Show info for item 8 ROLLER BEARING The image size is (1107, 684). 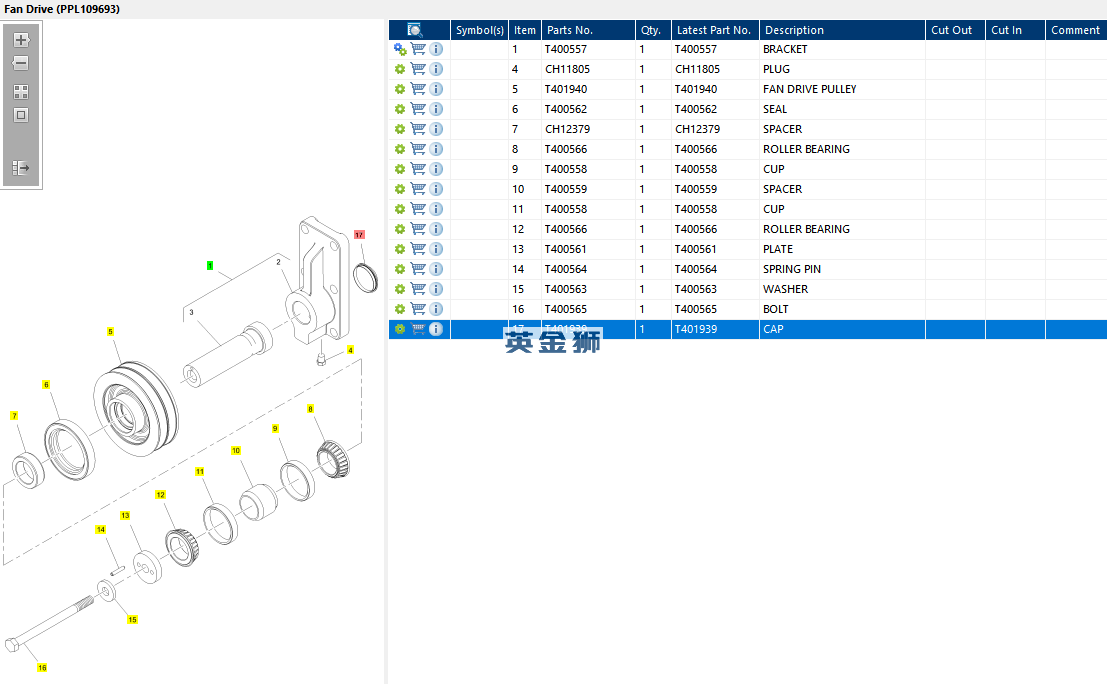[436, 149]
